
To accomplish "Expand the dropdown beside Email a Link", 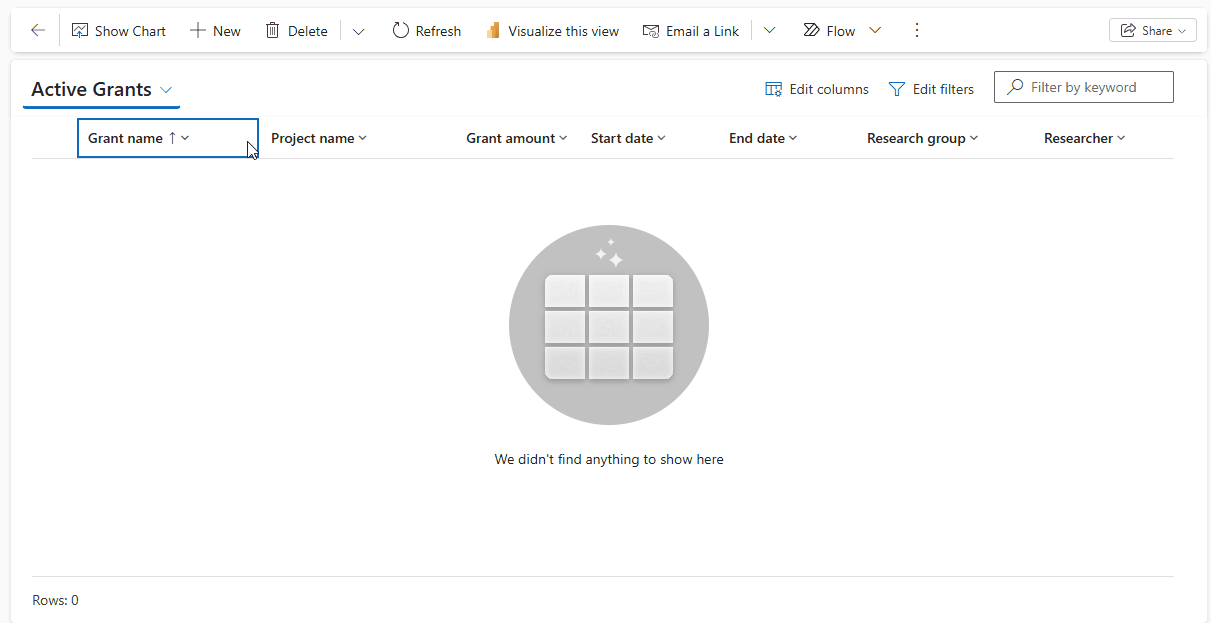I will 769,31.
